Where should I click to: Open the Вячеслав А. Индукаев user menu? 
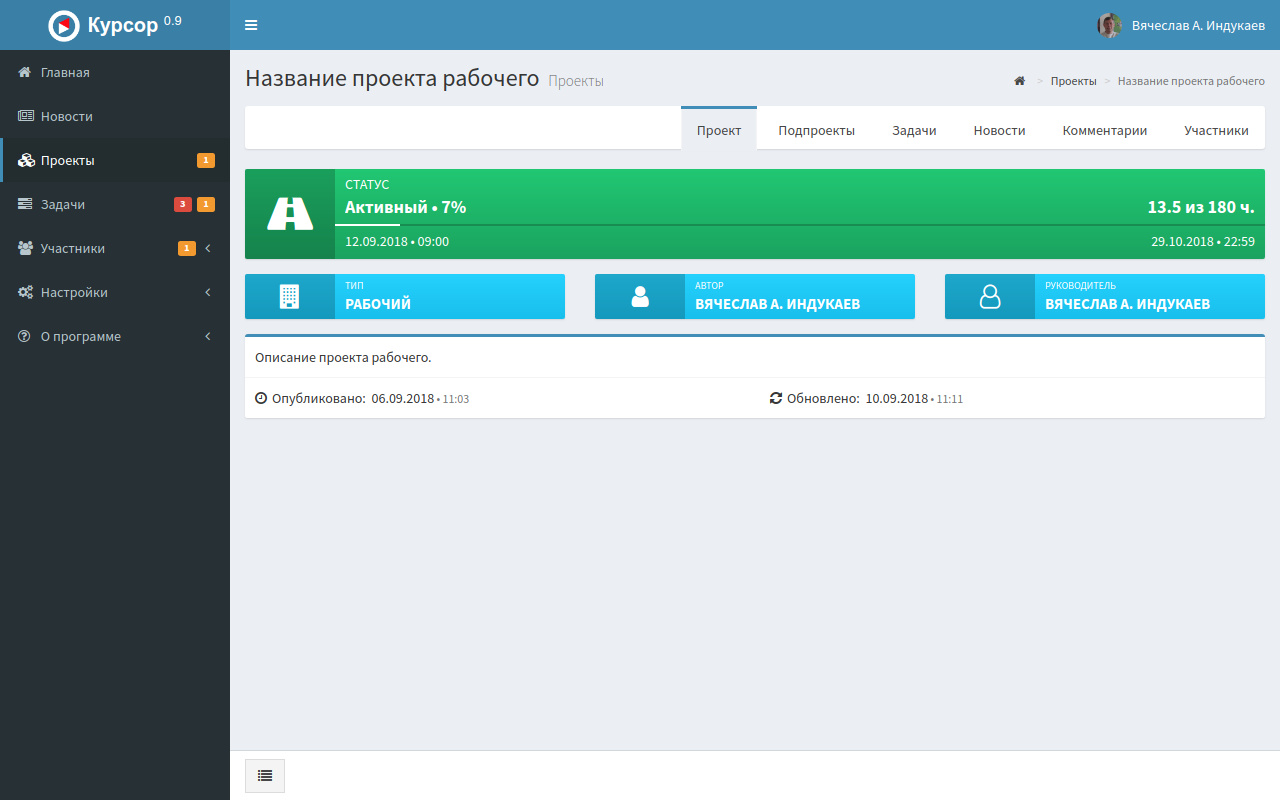pos(1197,25)
